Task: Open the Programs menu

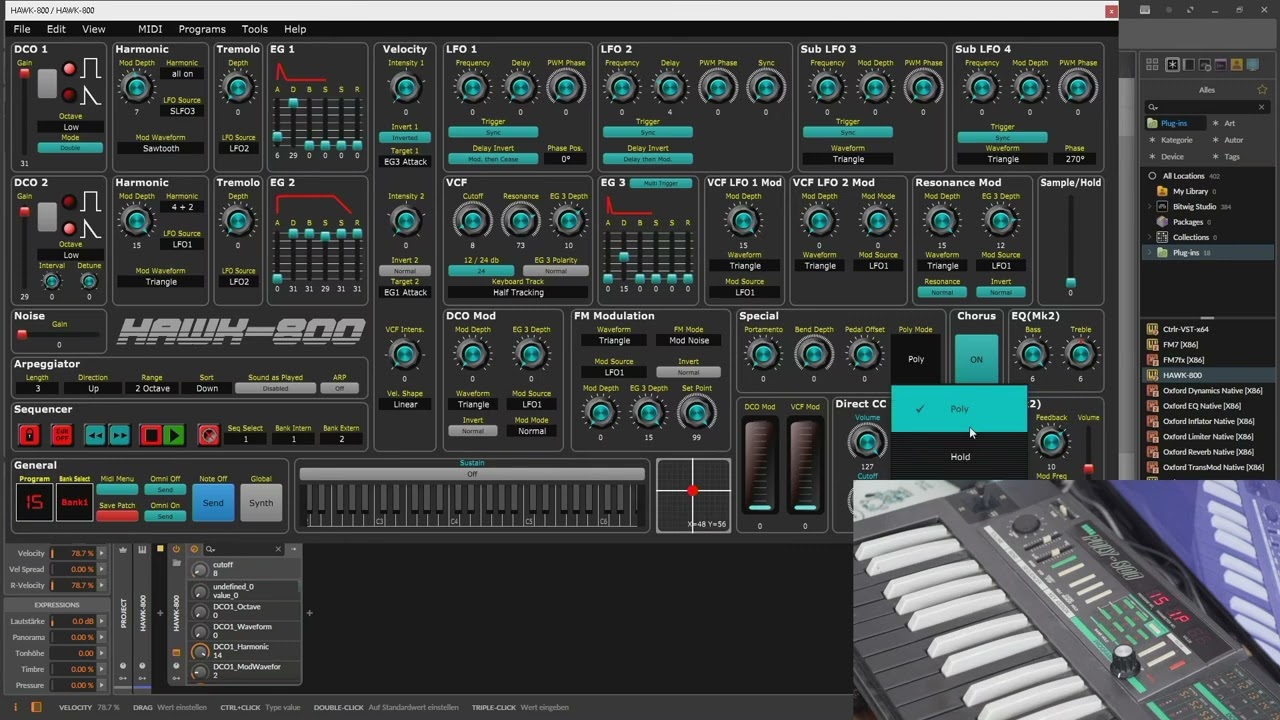Action: tap(202, 29)
